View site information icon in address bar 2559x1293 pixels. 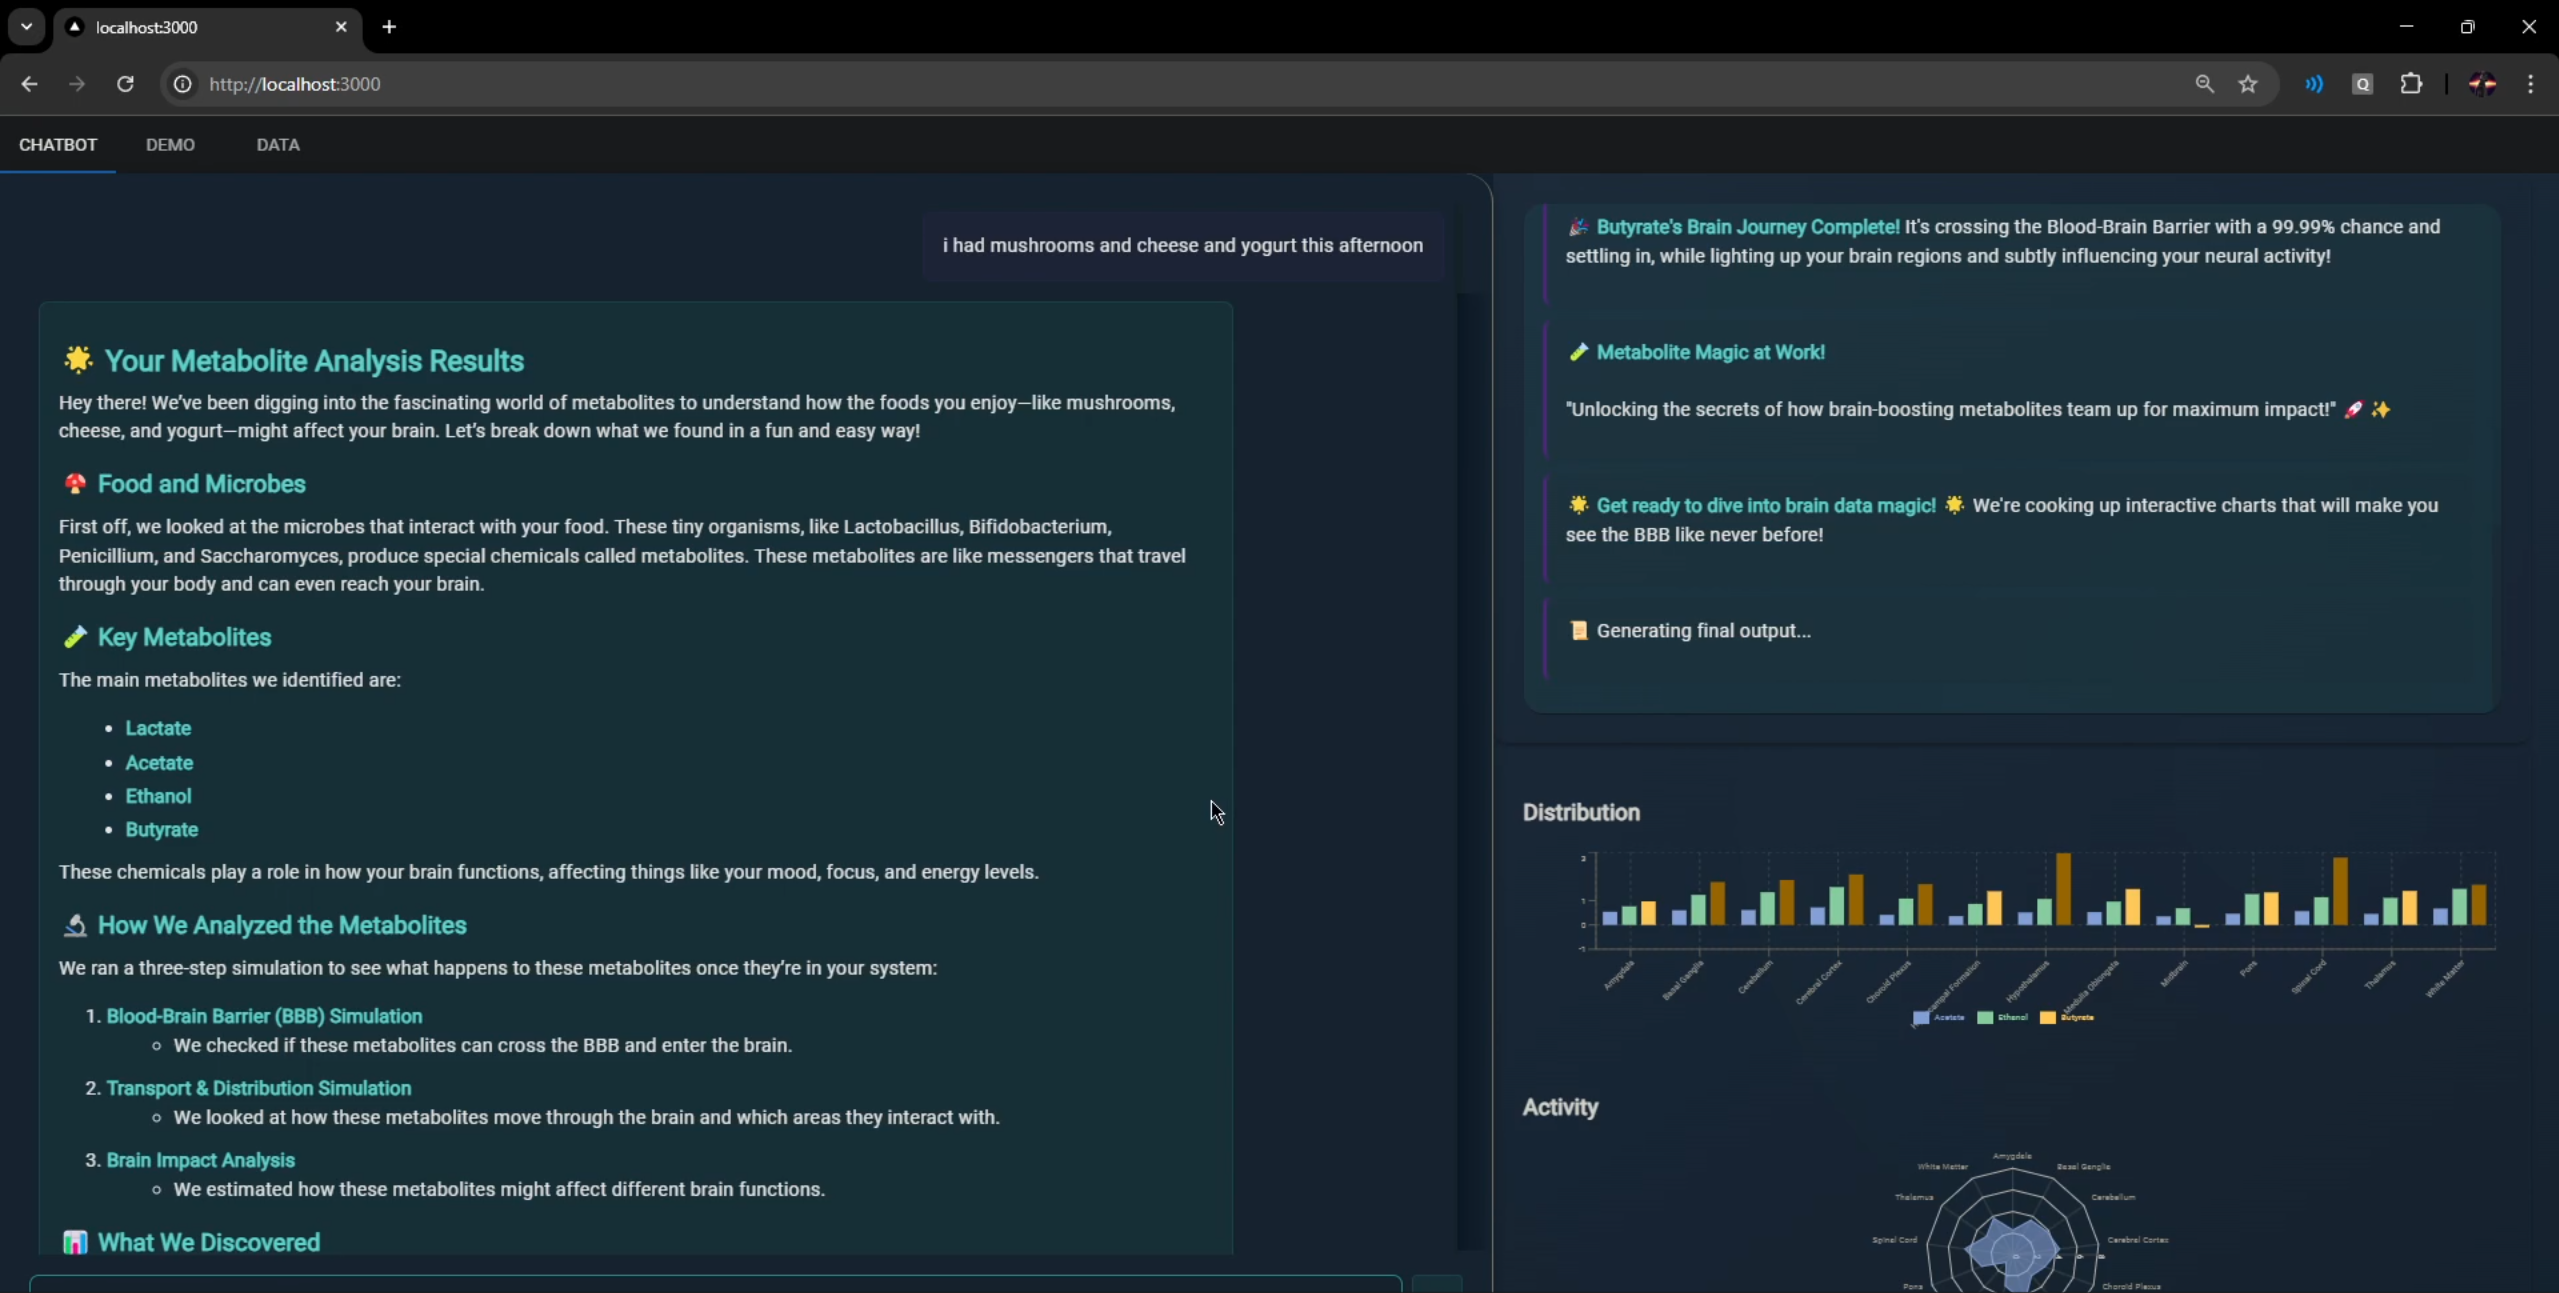tap(182, 84)
